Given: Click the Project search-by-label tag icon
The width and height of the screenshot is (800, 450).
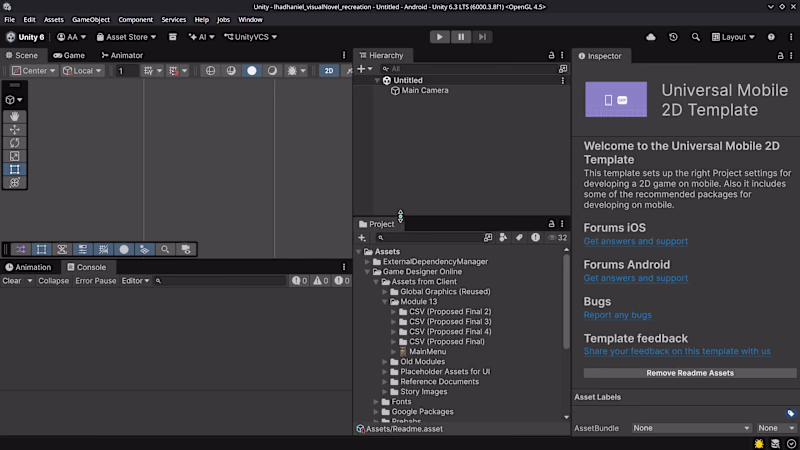Looking at the screenshot, I should (519, 238).
